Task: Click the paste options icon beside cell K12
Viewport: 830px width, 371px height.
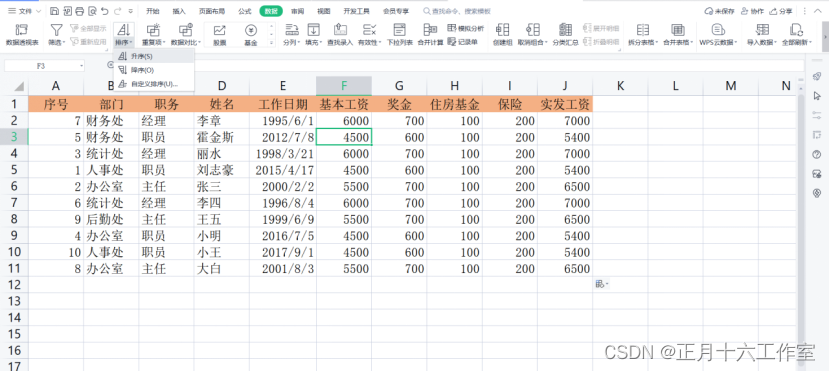Action: point(602,284)
